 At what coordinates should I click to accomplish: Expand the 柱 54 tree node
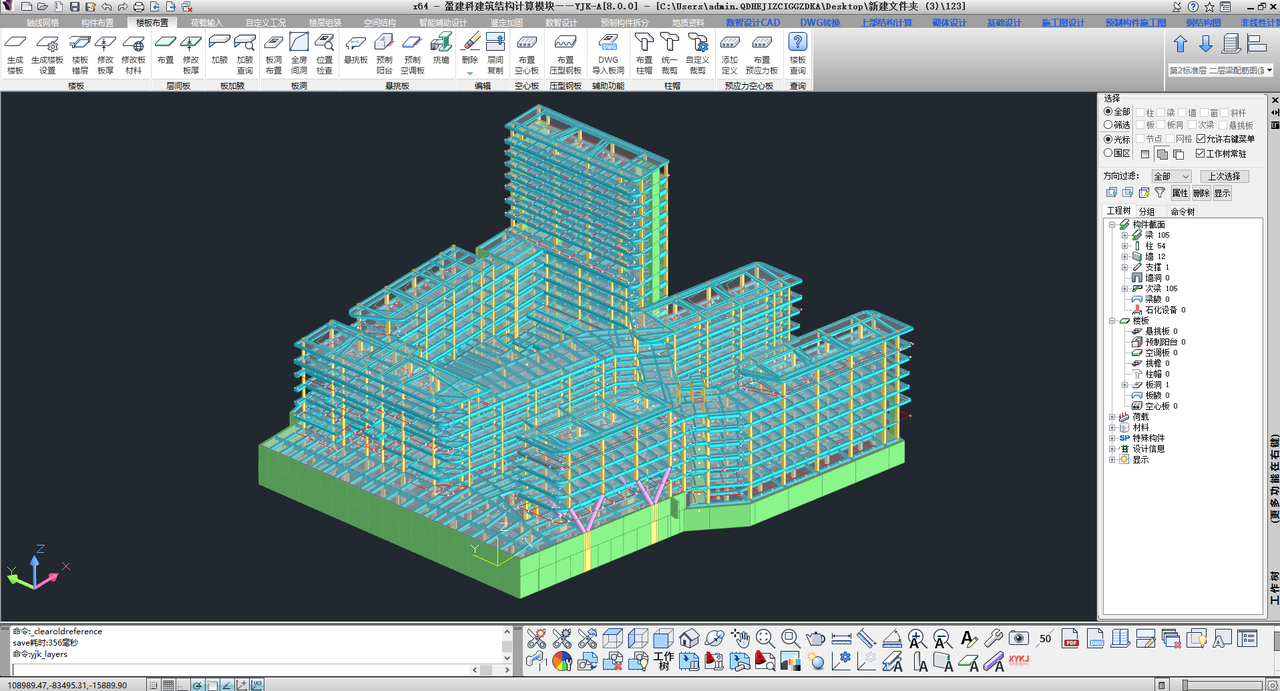pos(1124,246)
